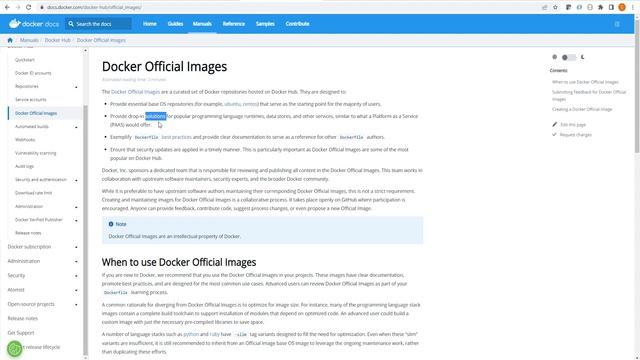Viewport: 640px width, 360px height.
Task: Open the Samples nav item
Action: click(265, 24)
